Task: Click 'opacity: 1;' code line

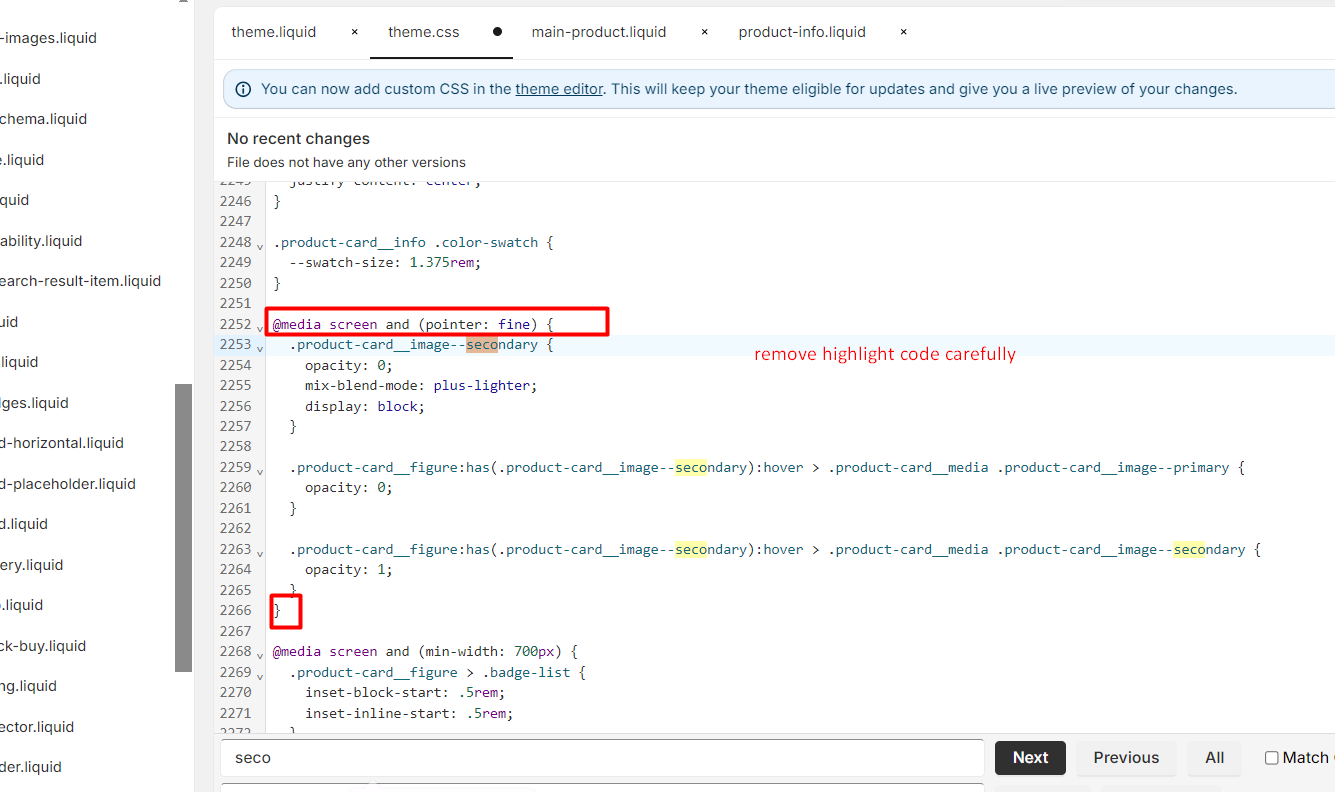Action: point(349,569)
